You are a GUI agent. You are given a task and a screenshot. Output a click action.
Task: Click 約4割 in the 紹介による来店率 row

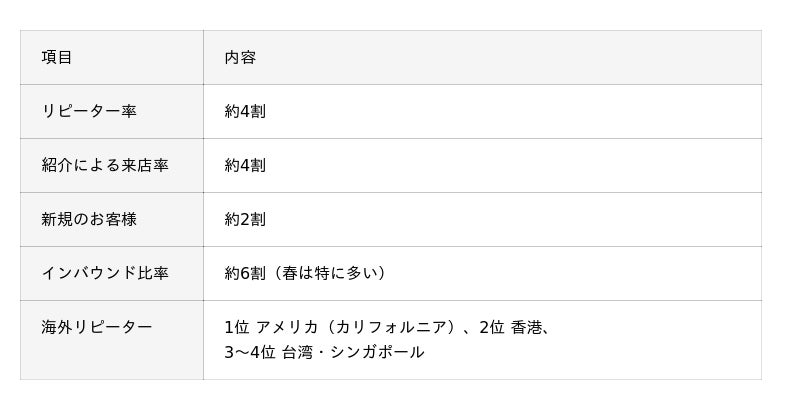click(245, 165)
